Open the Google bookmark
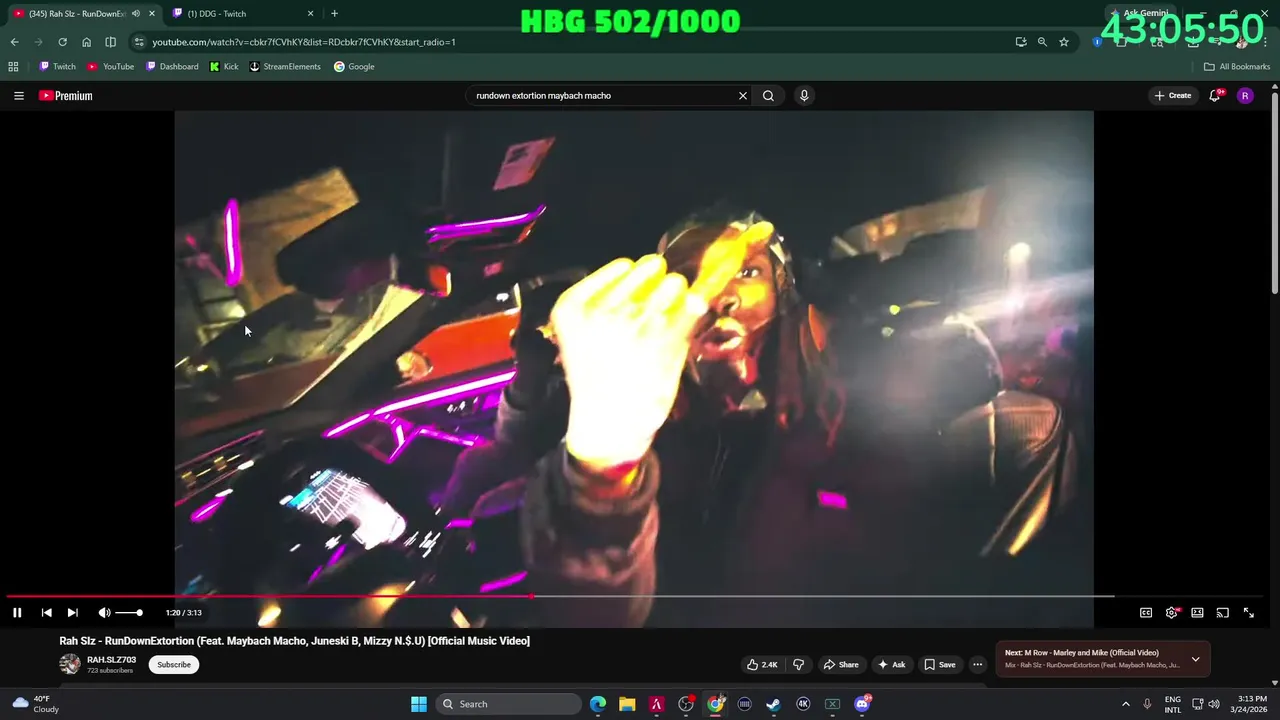This screenshot has height=720, width=1280. click(x=354, y=67)
